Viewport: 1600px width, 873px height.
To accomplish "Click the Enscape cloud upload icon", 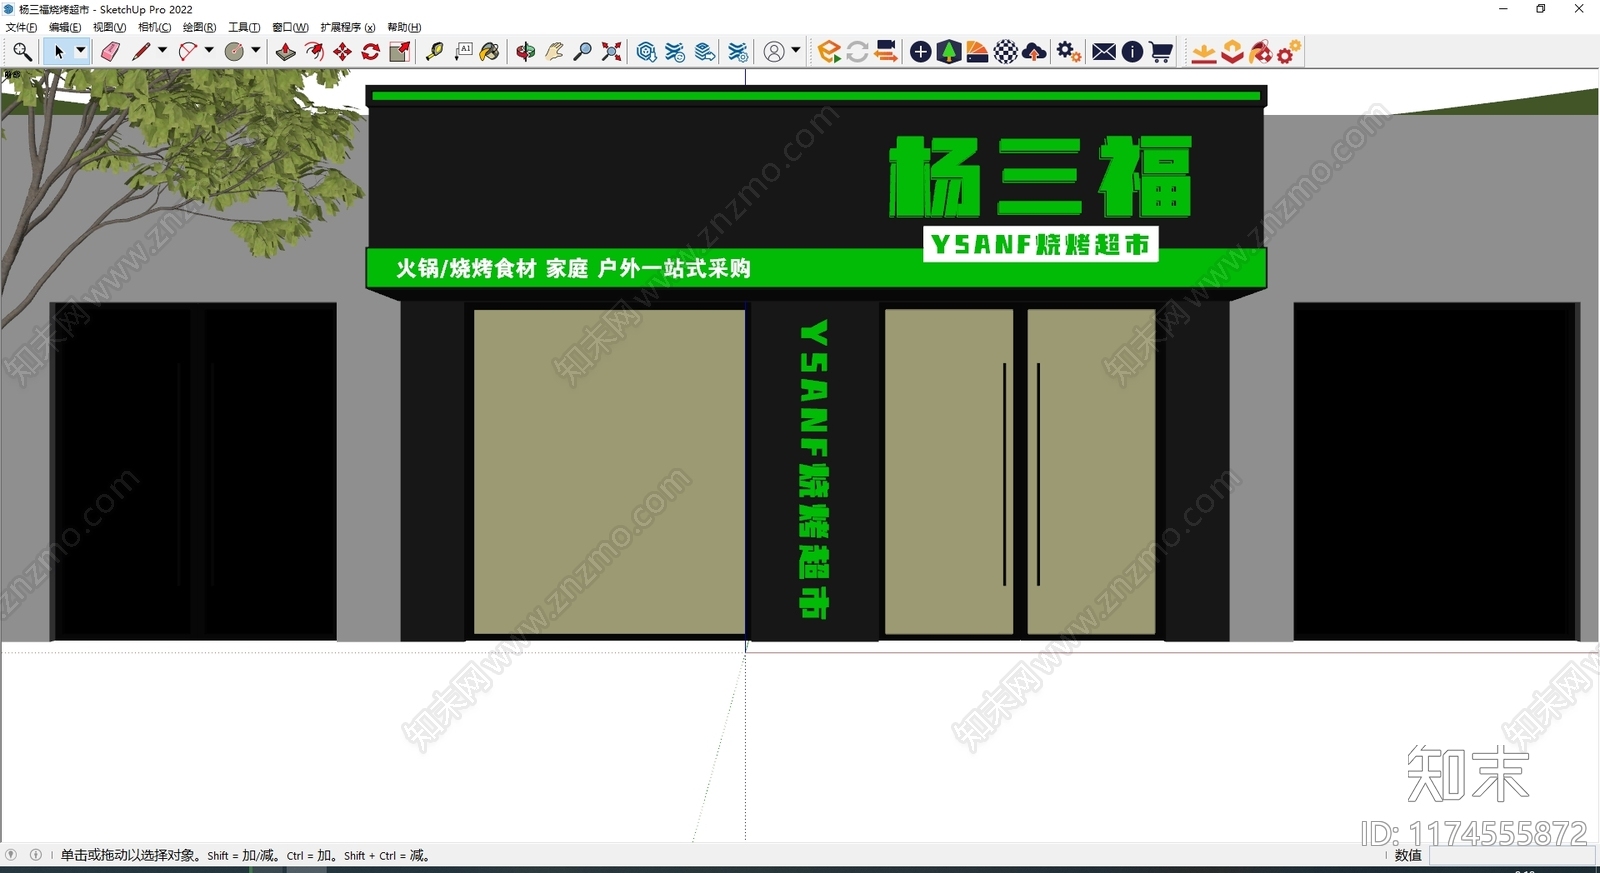I will 1035,52.
